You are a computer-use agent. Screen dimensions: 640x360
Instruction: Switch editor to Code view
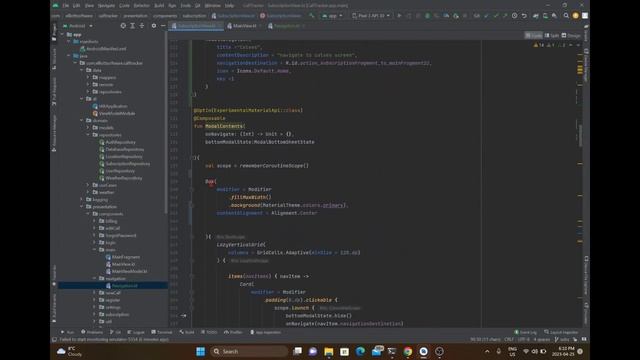[533, 36]
